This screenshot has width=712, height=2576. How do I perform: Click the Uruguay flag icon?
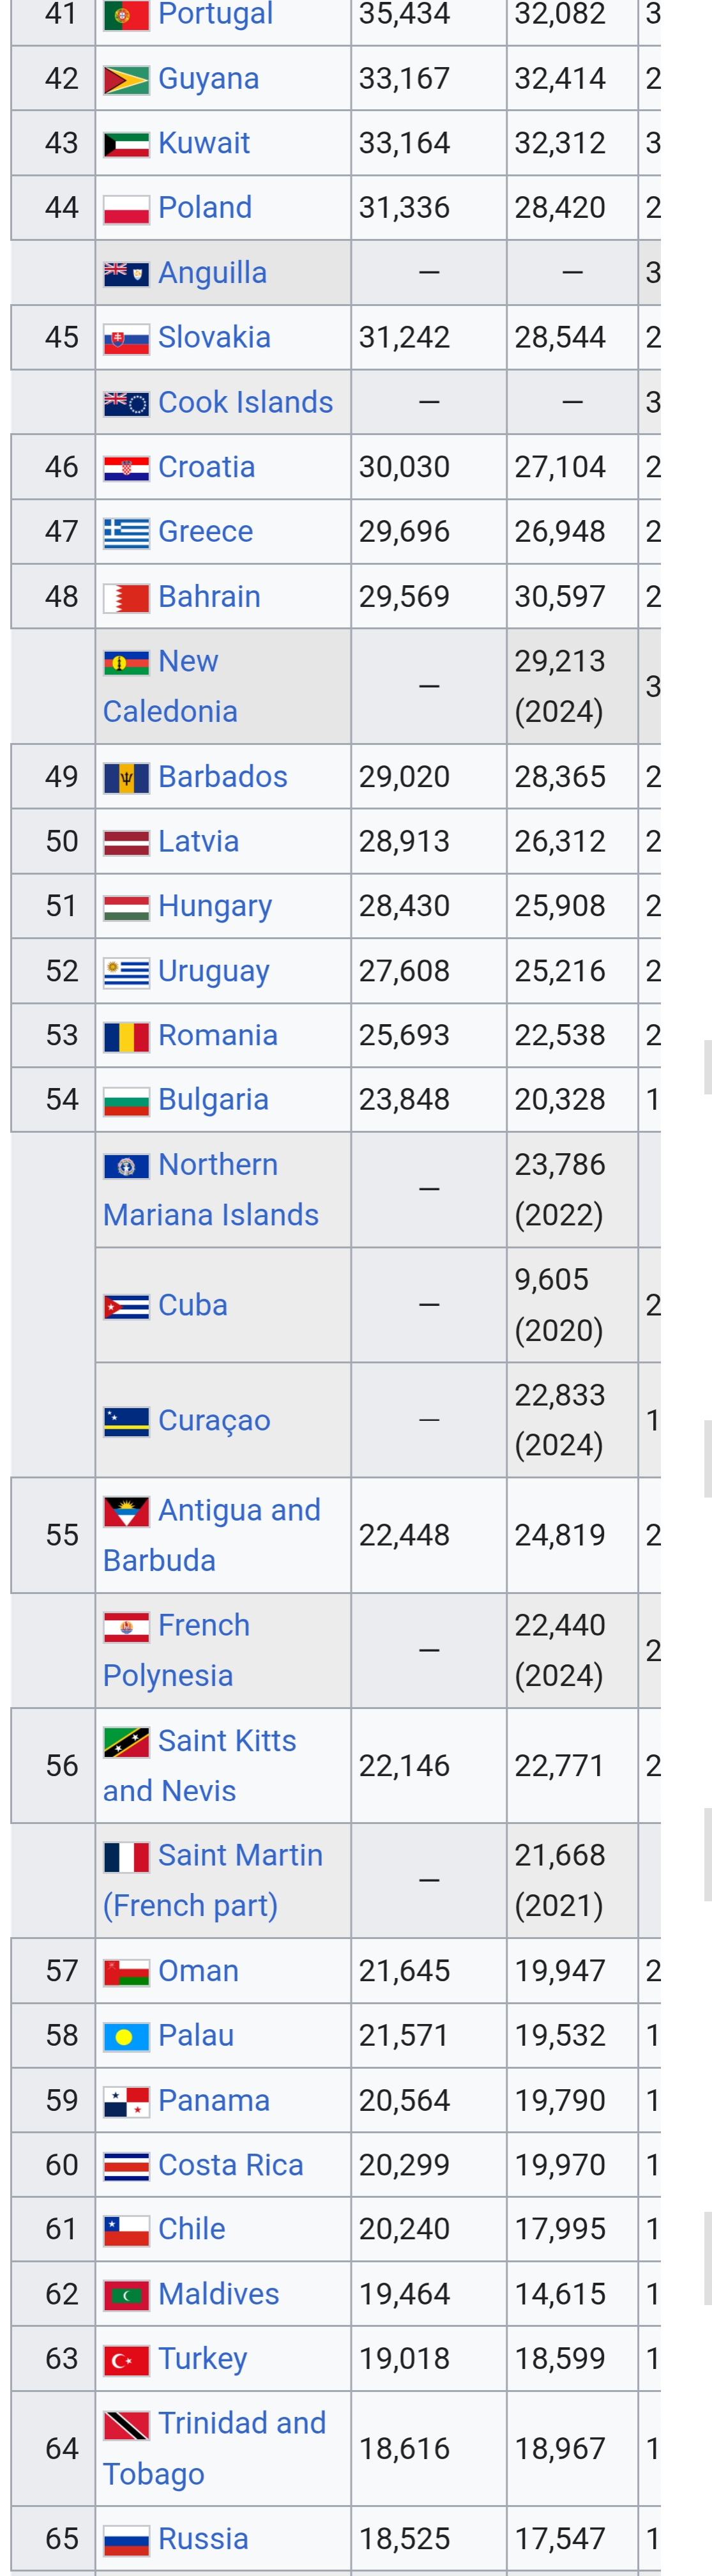click(x=126, y=972)
